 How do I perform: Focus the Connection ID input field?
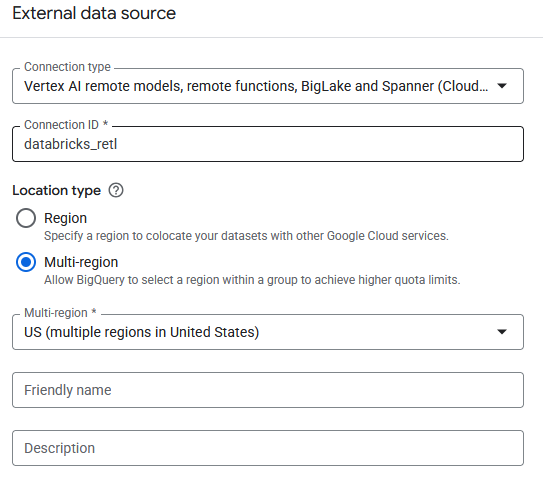(x=268, y=144)
